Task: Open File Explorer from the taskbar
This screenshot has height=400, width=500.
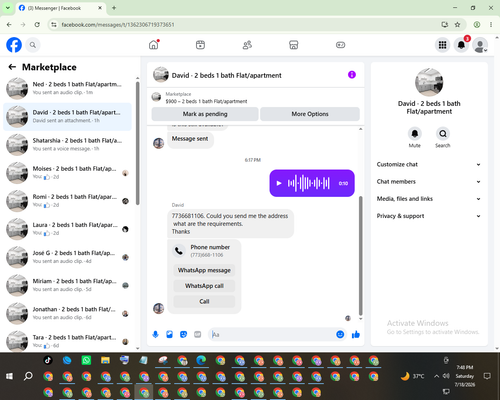Action: [x=105, y=360]
